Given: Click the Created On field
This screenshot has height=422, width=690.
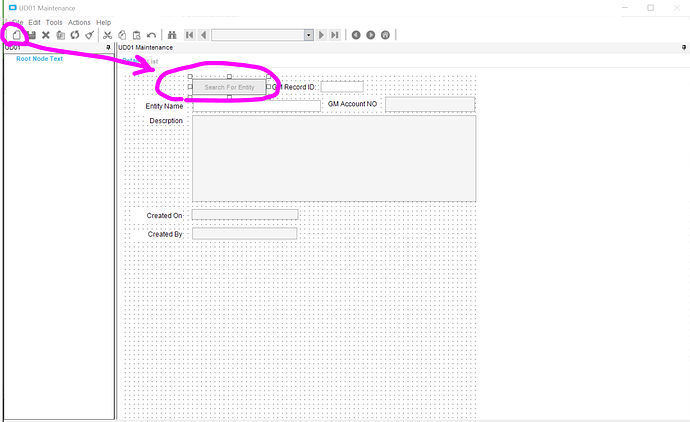Looking at the screenshot, I should 245,214.
